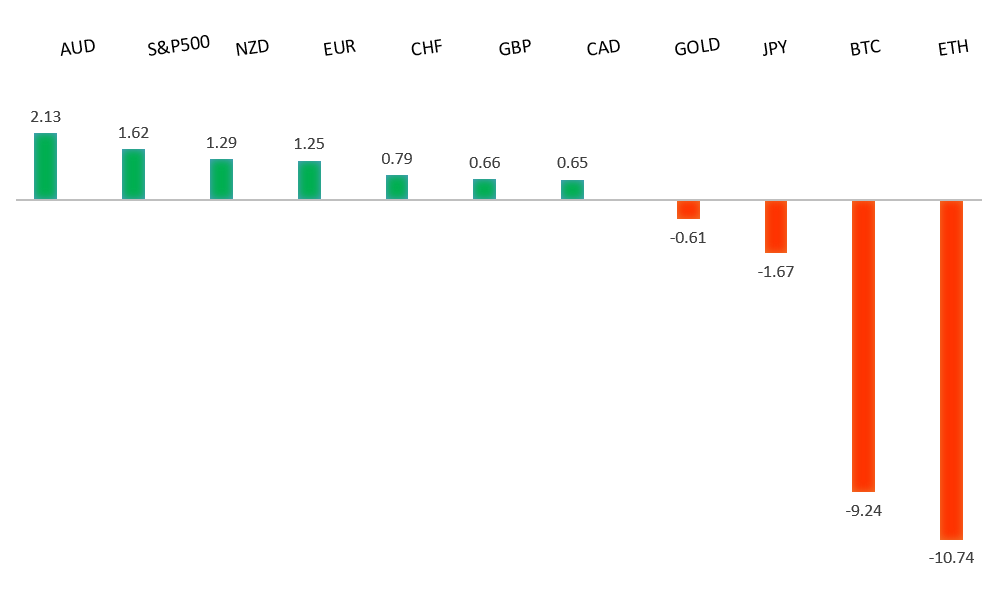Viewport: 1001px width, 602px height.
Task: Click the GBP bar
Action: coord(484,189)
